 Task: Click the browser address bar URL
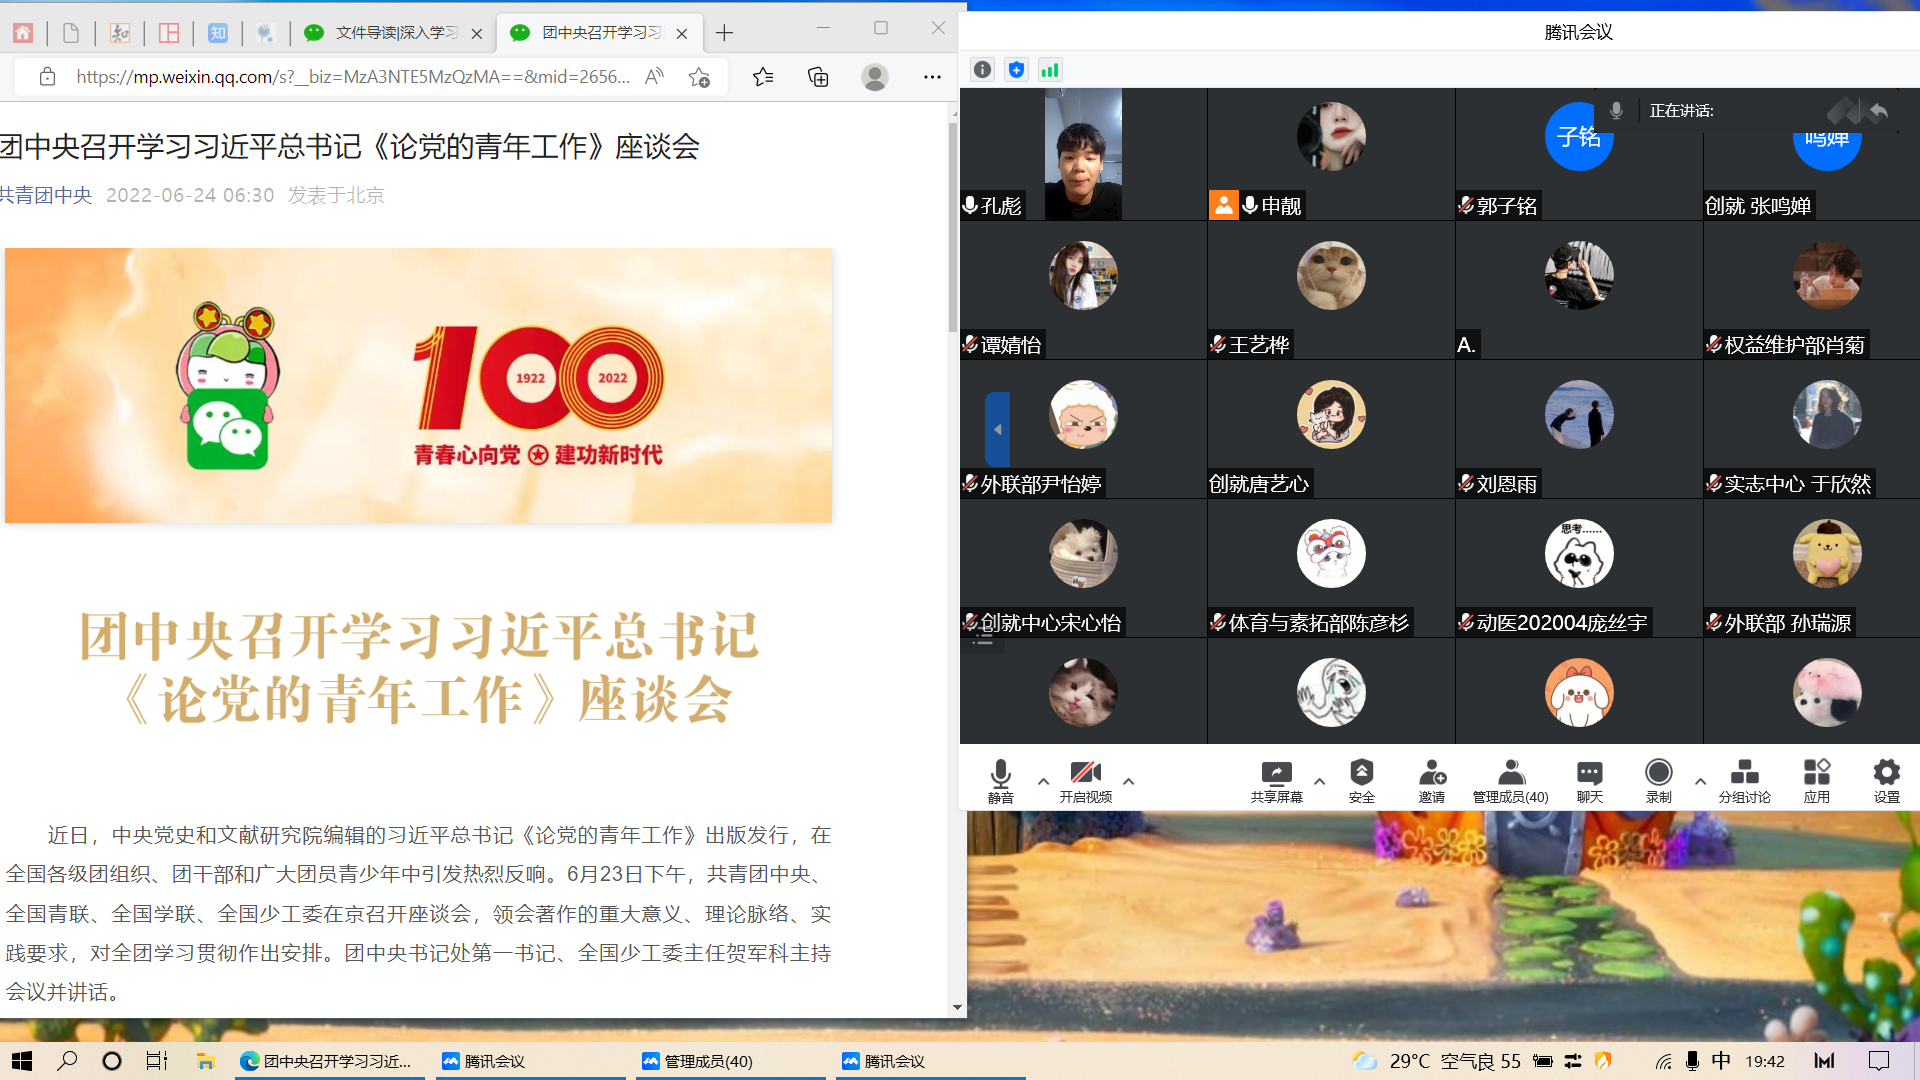pos(352,77)
